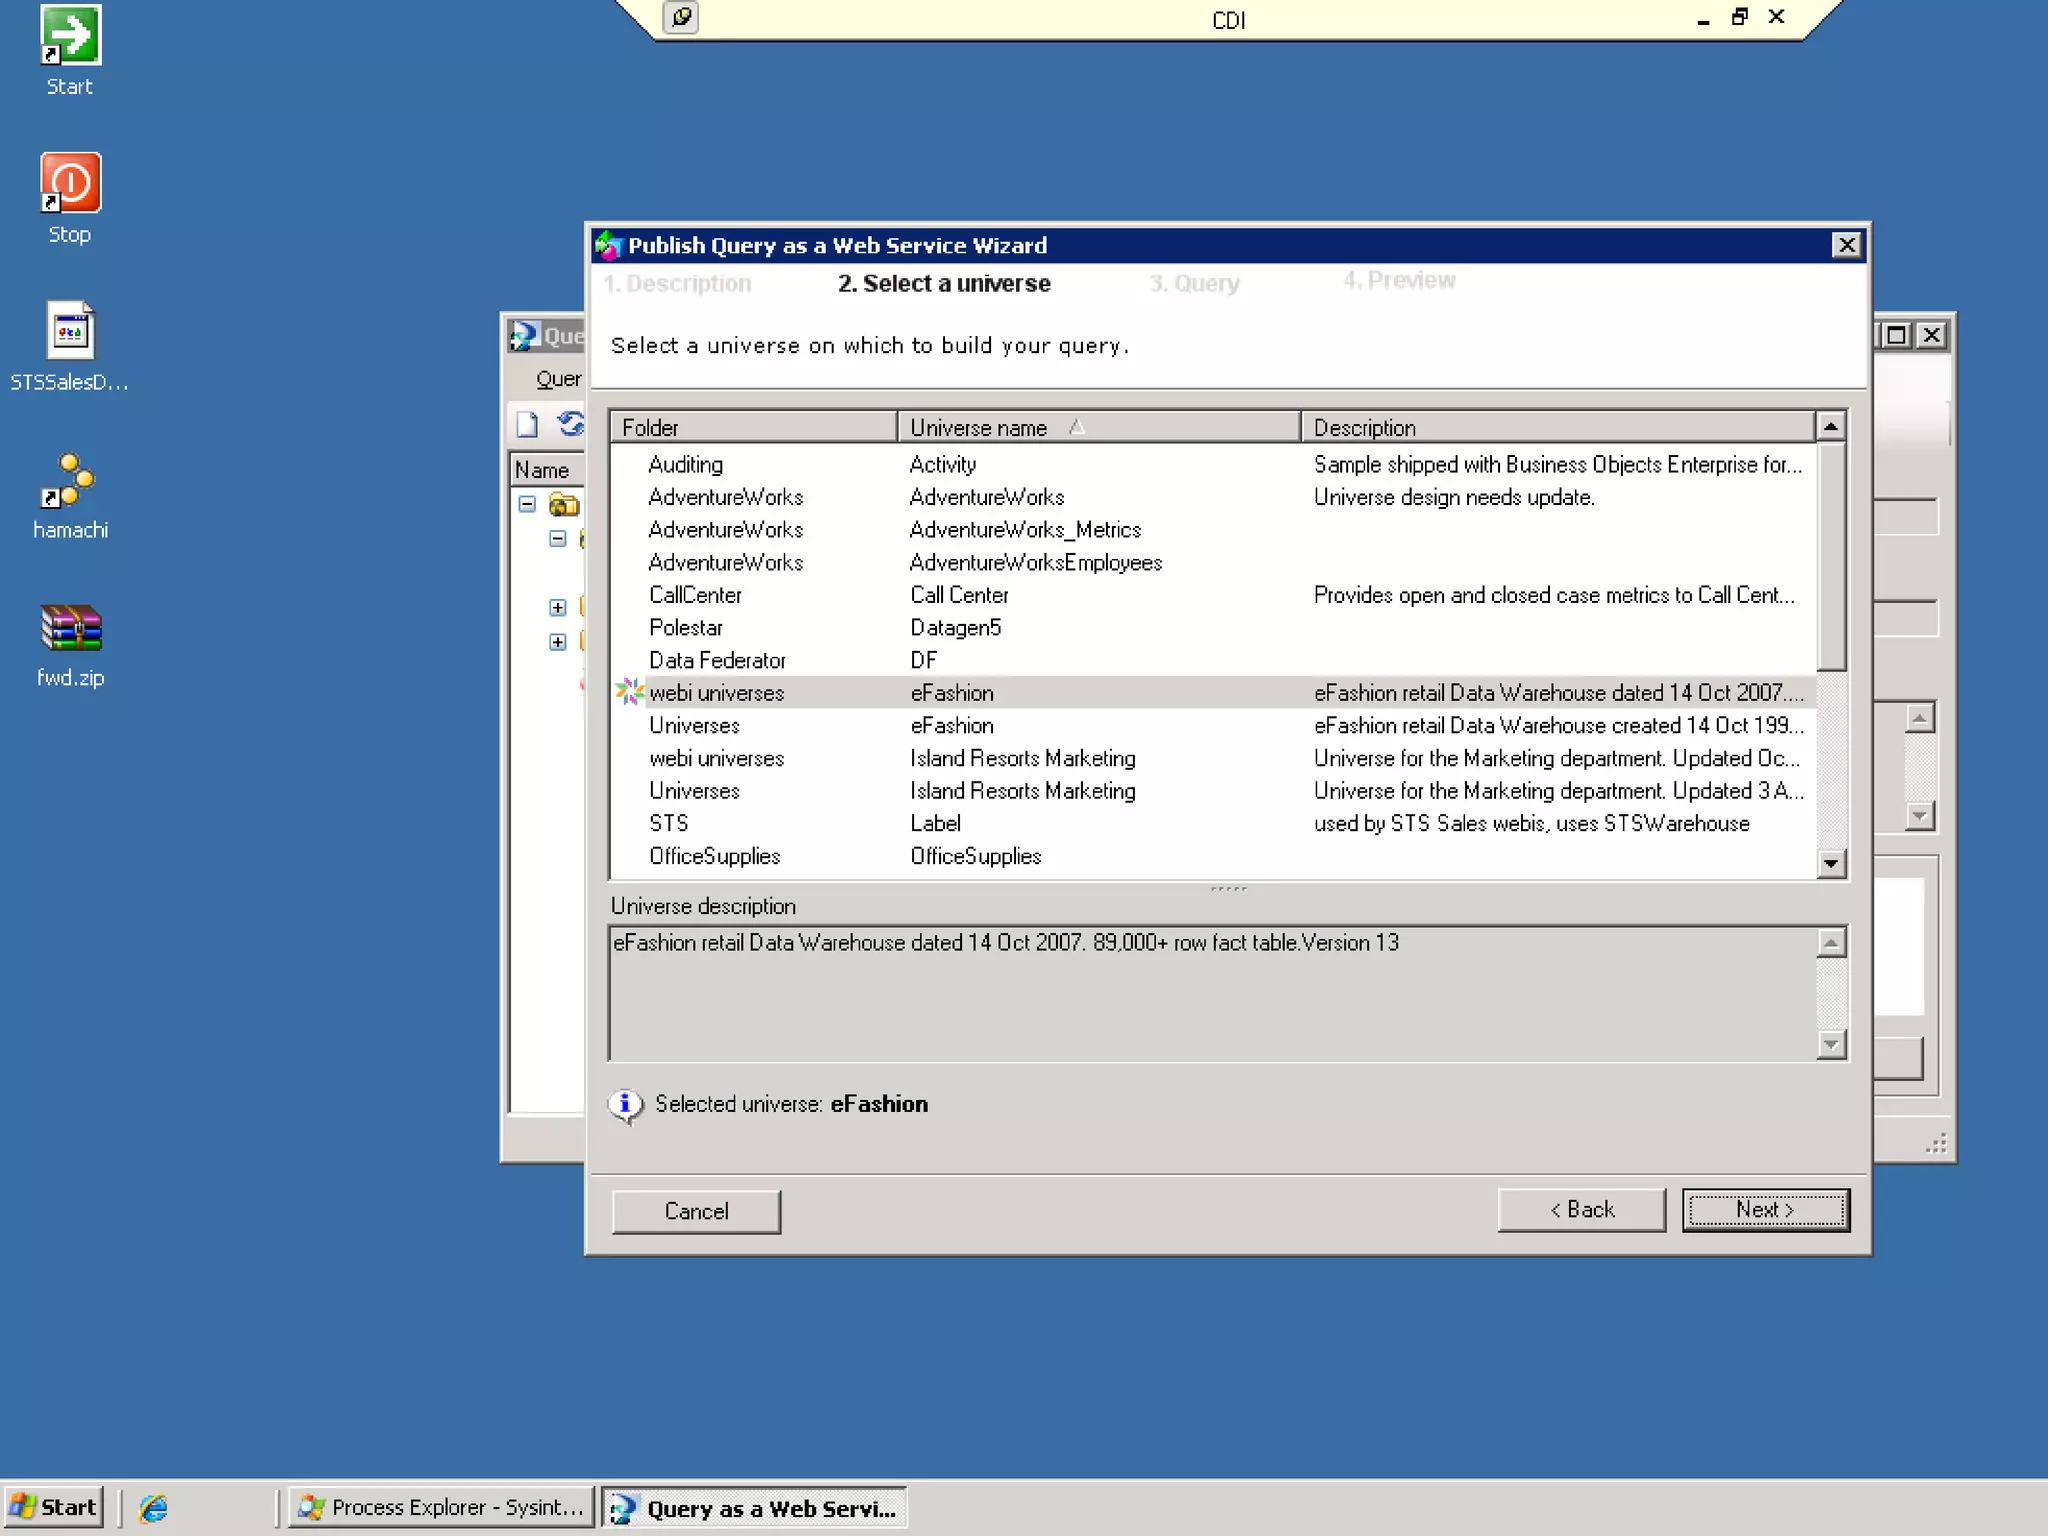Click the < Back button

pos(1582,1210)
